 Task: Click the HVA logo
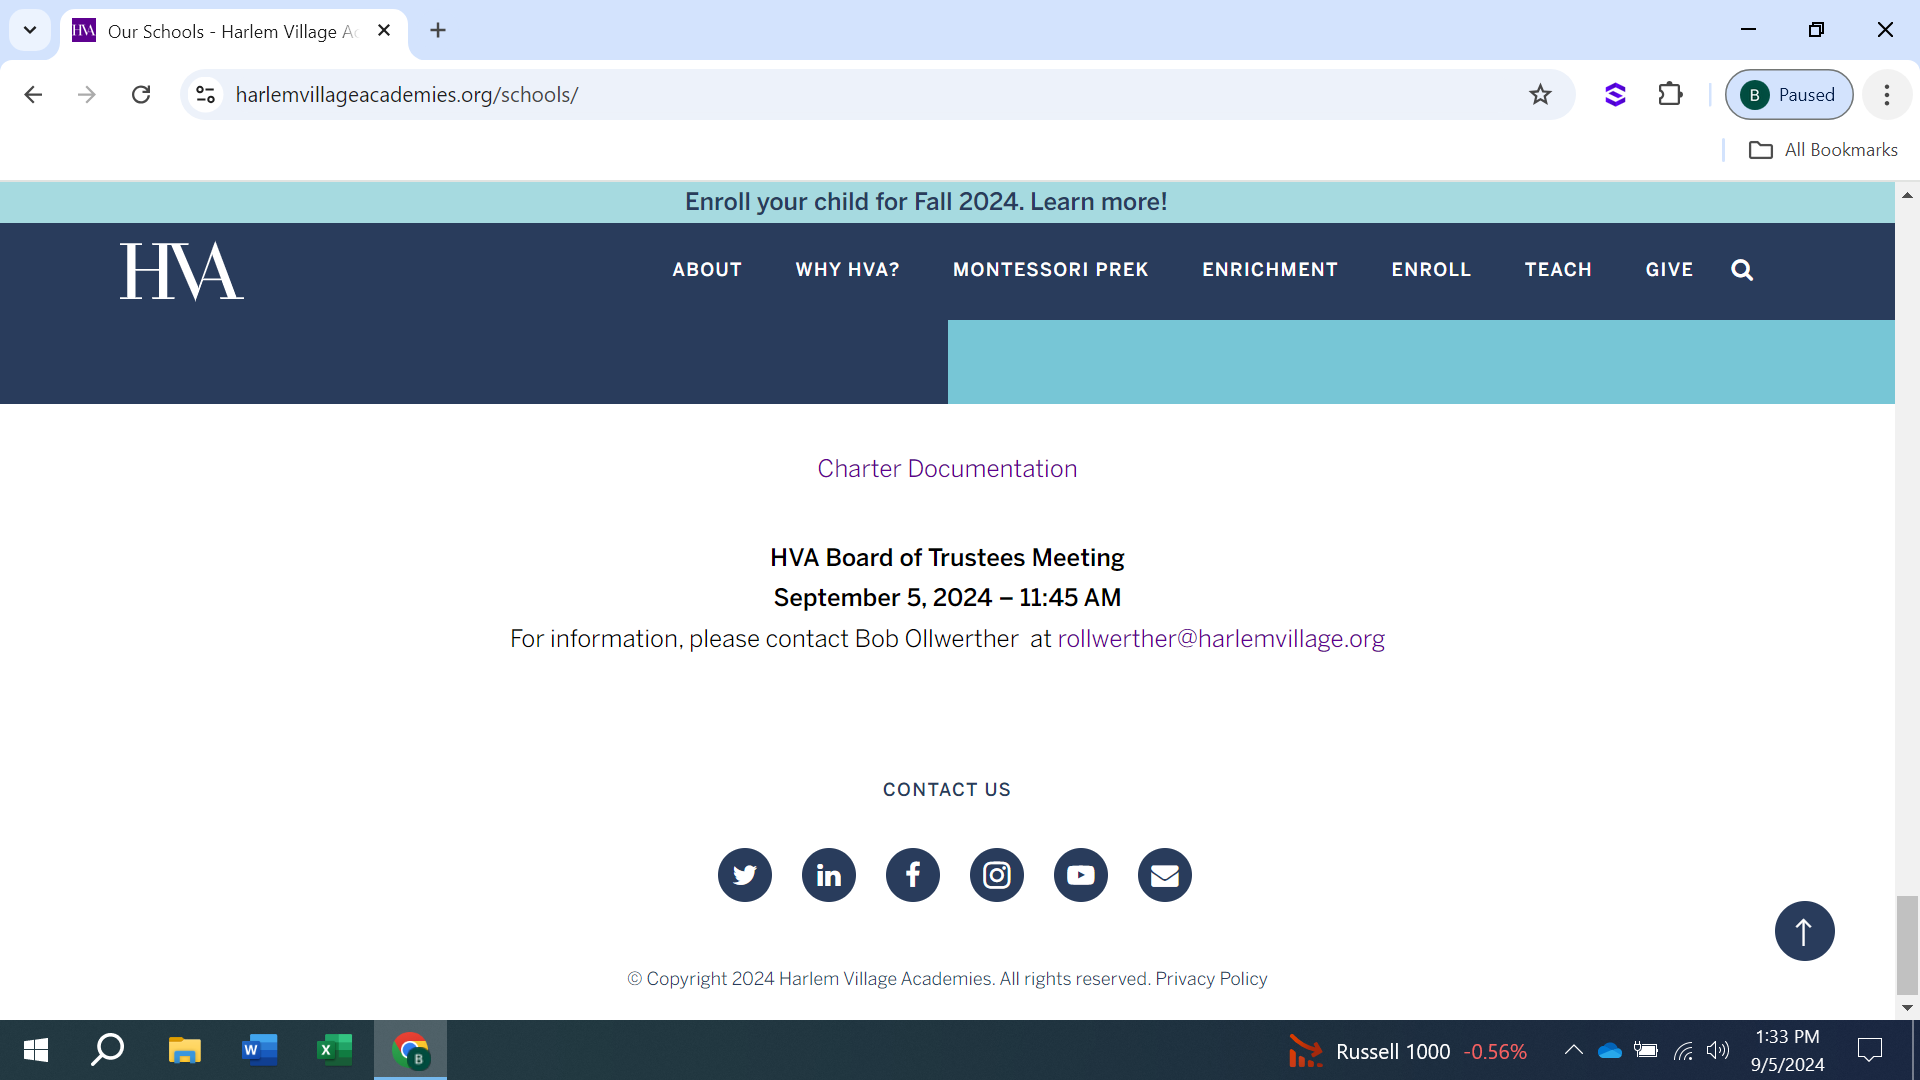coord(181,271)
